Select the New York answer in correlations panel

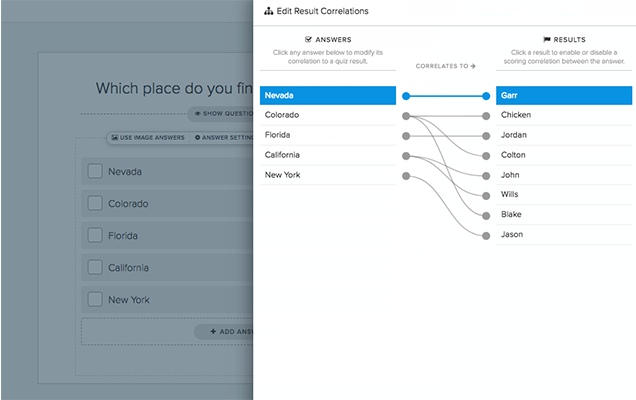[328, 175]
